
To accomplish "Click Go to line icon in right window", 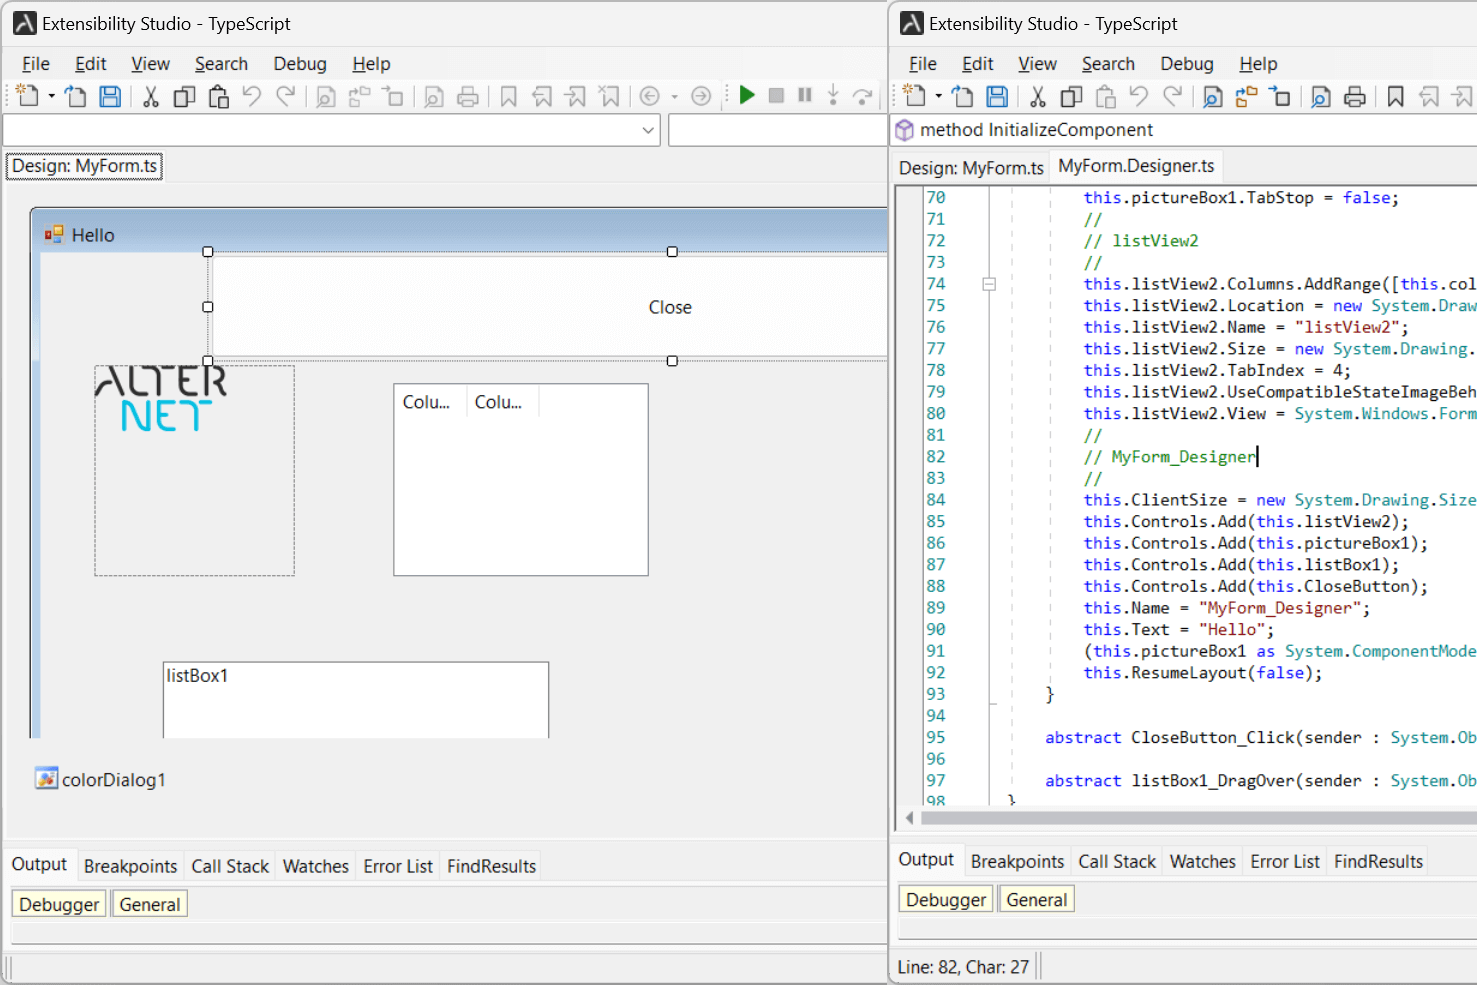I will tap(1280, 96).
